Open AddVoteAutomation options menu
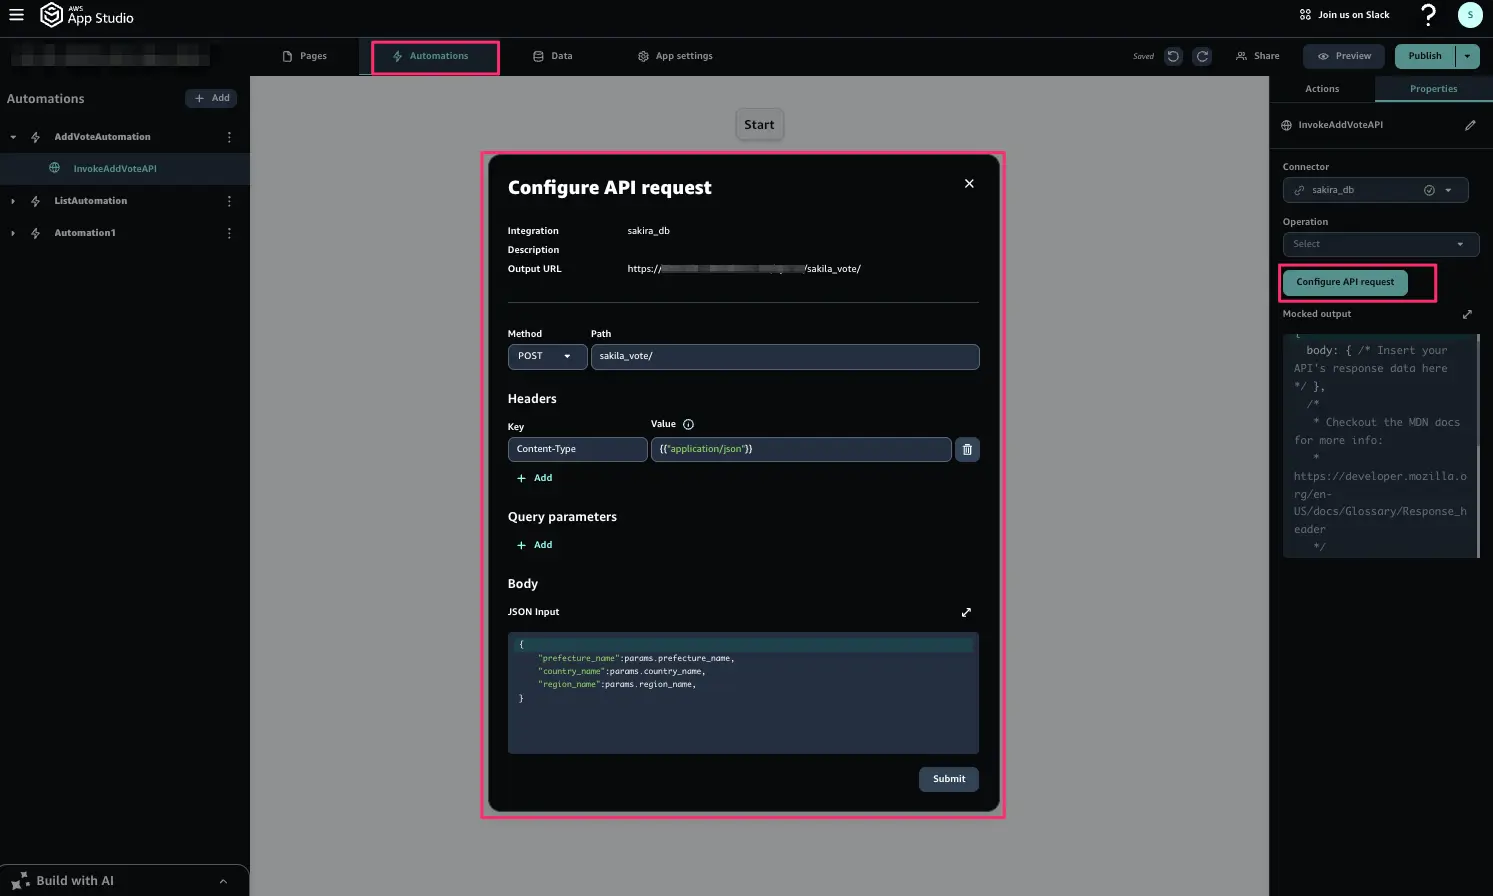Screen dimensions: 1493x896 pyautogui.click(x=229, y=137)
